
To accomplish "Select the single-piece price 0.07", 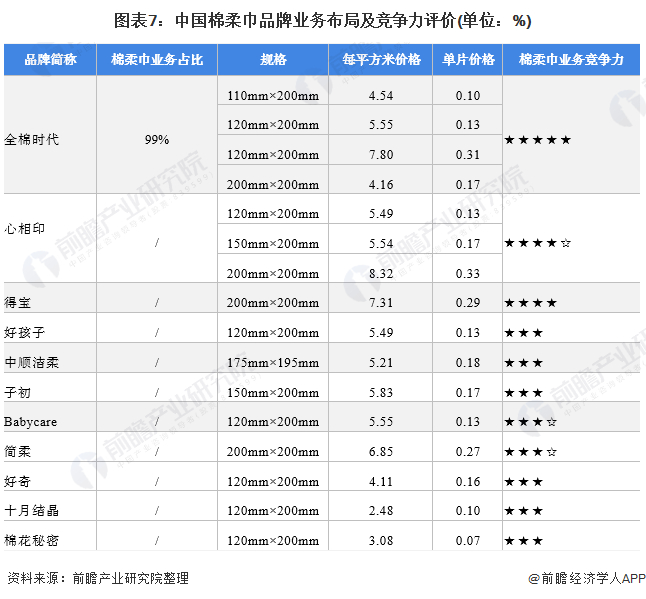I will click(x=468, y=541).
